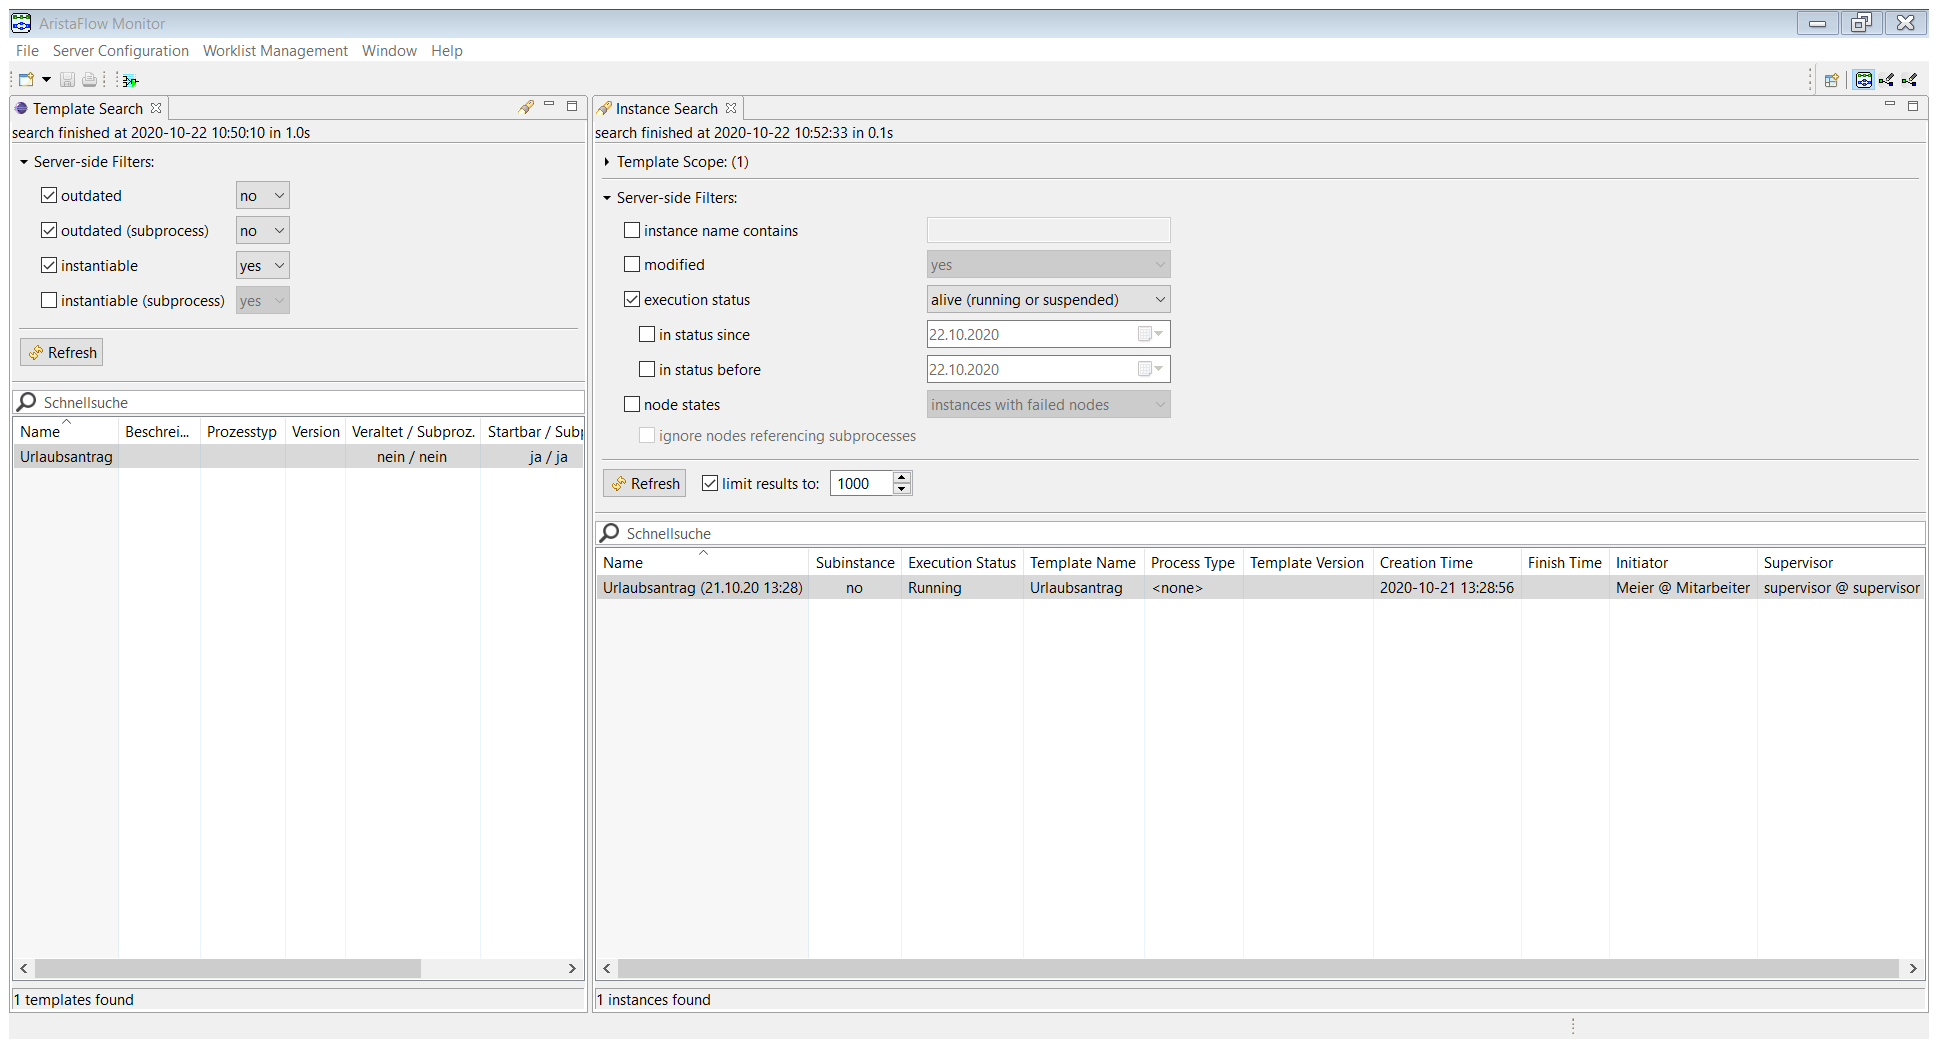Click Refresh in the Template Search panel
Screen dimensions: 1938x1048
pyautogui.click(x=62, y=353)
